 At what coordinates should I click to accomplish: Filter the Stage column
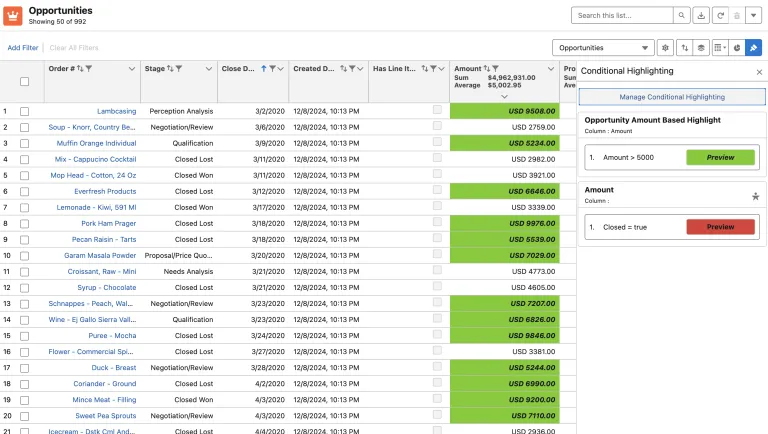179,69
